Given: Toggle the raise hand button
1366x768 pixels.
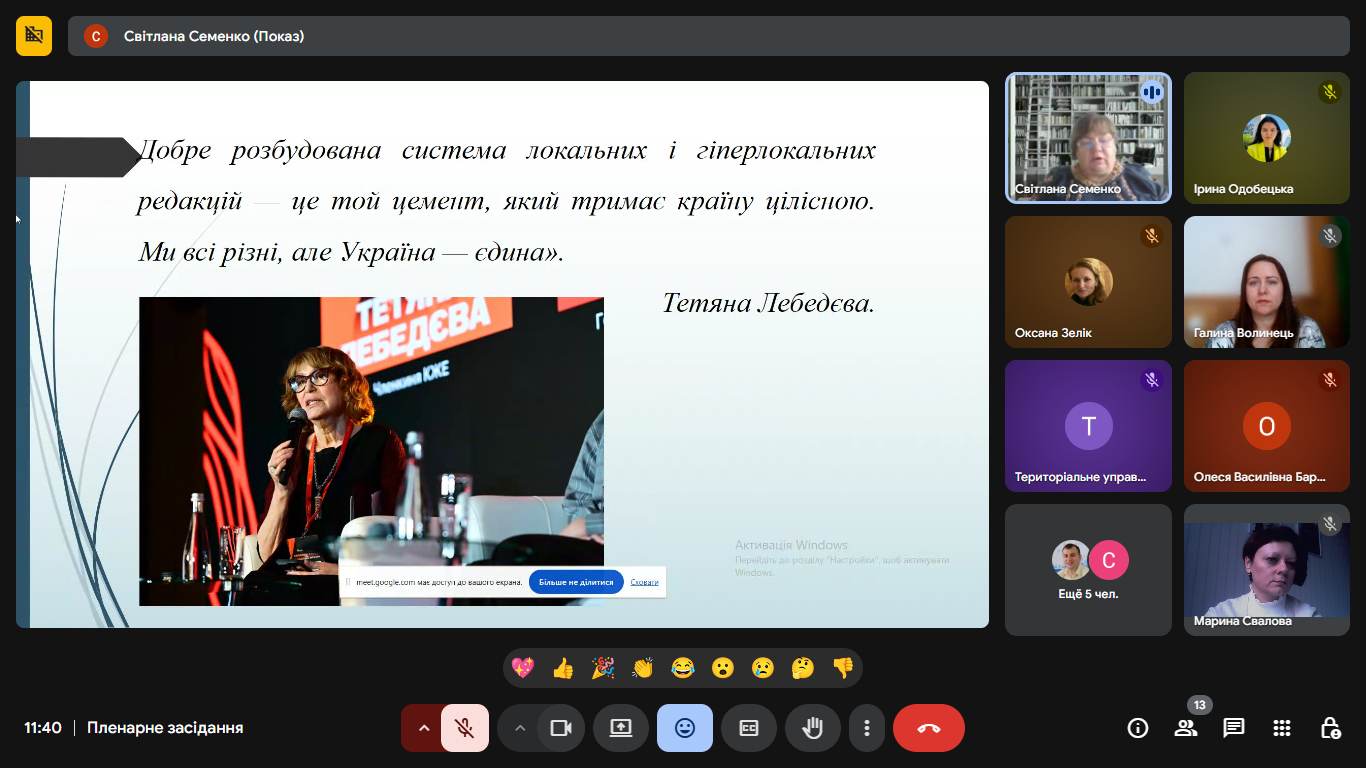Looking at the screenshot, I should click(x=813, y=728).
